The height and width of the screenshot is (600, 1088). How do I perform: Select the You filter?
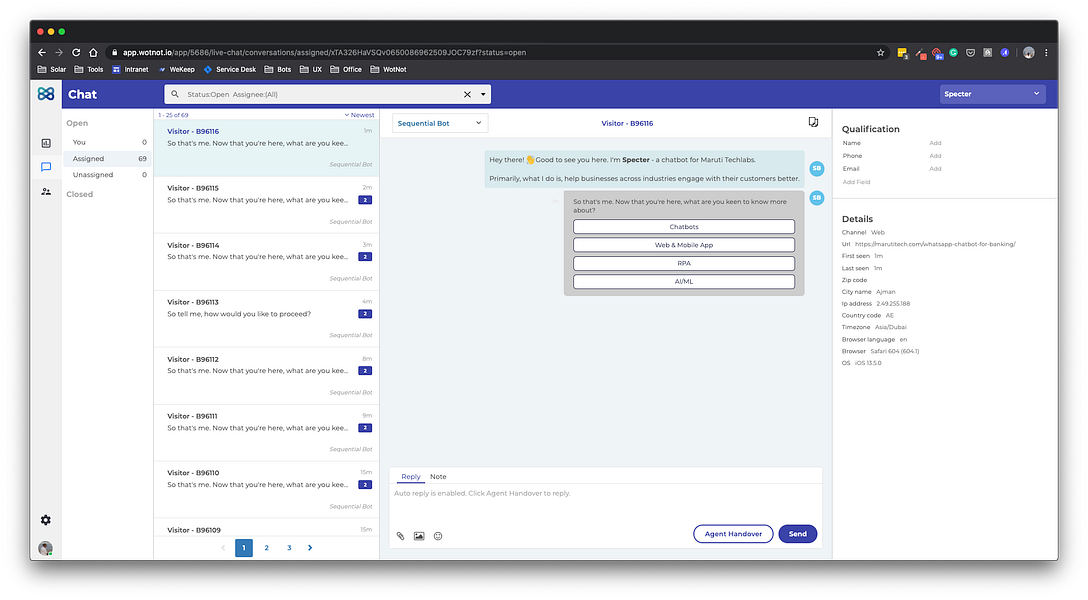point(108,142)
